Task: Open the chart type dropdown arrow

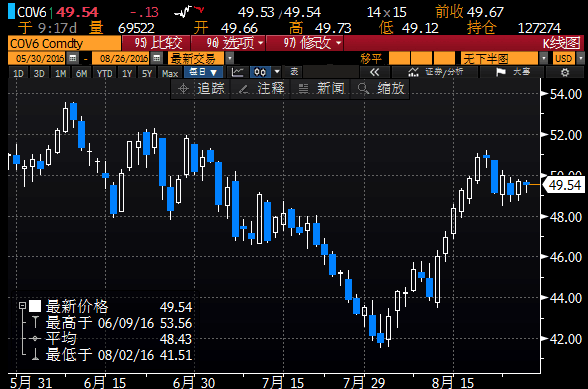Action: click(x=277, y=72)
